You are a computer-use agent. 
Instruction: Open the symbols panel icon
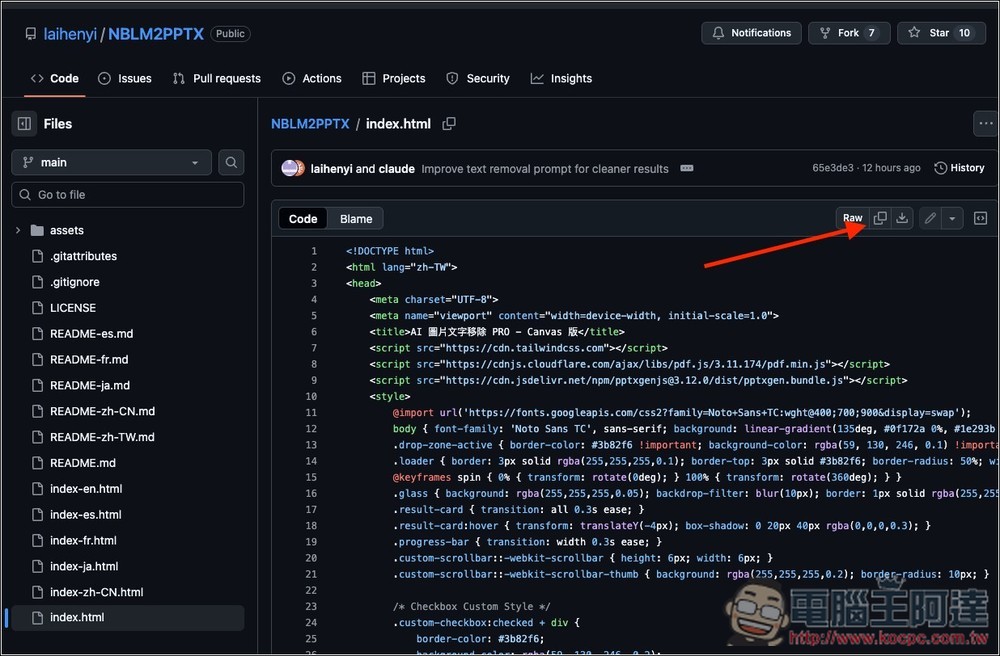[x=980, y=218]
